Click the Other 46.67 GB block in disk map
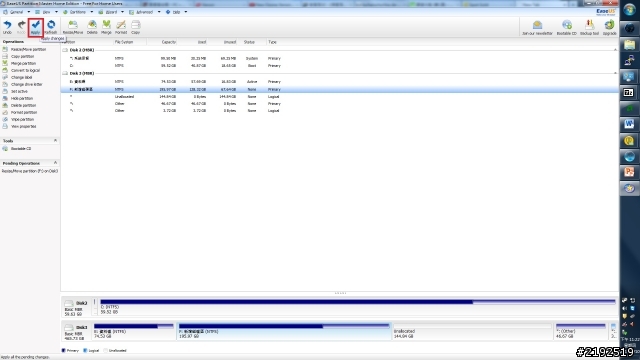The height and width of the screenshot is (360, 640). 581,331
